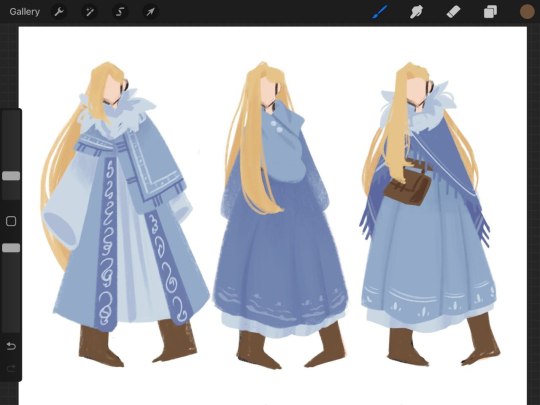Select the Eraser tool
Viewport: 540px width, 405px height.
453,12
